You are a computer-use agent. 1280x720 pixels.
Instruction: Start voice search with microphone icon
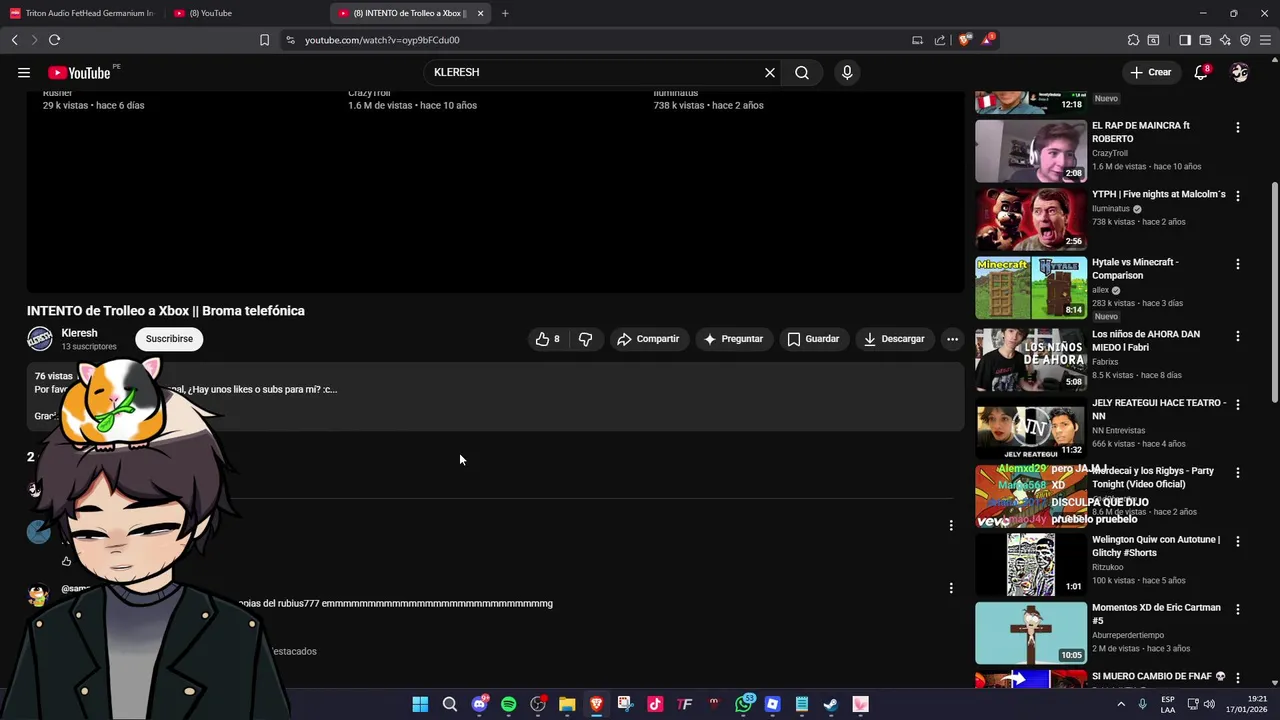[847, 72]
